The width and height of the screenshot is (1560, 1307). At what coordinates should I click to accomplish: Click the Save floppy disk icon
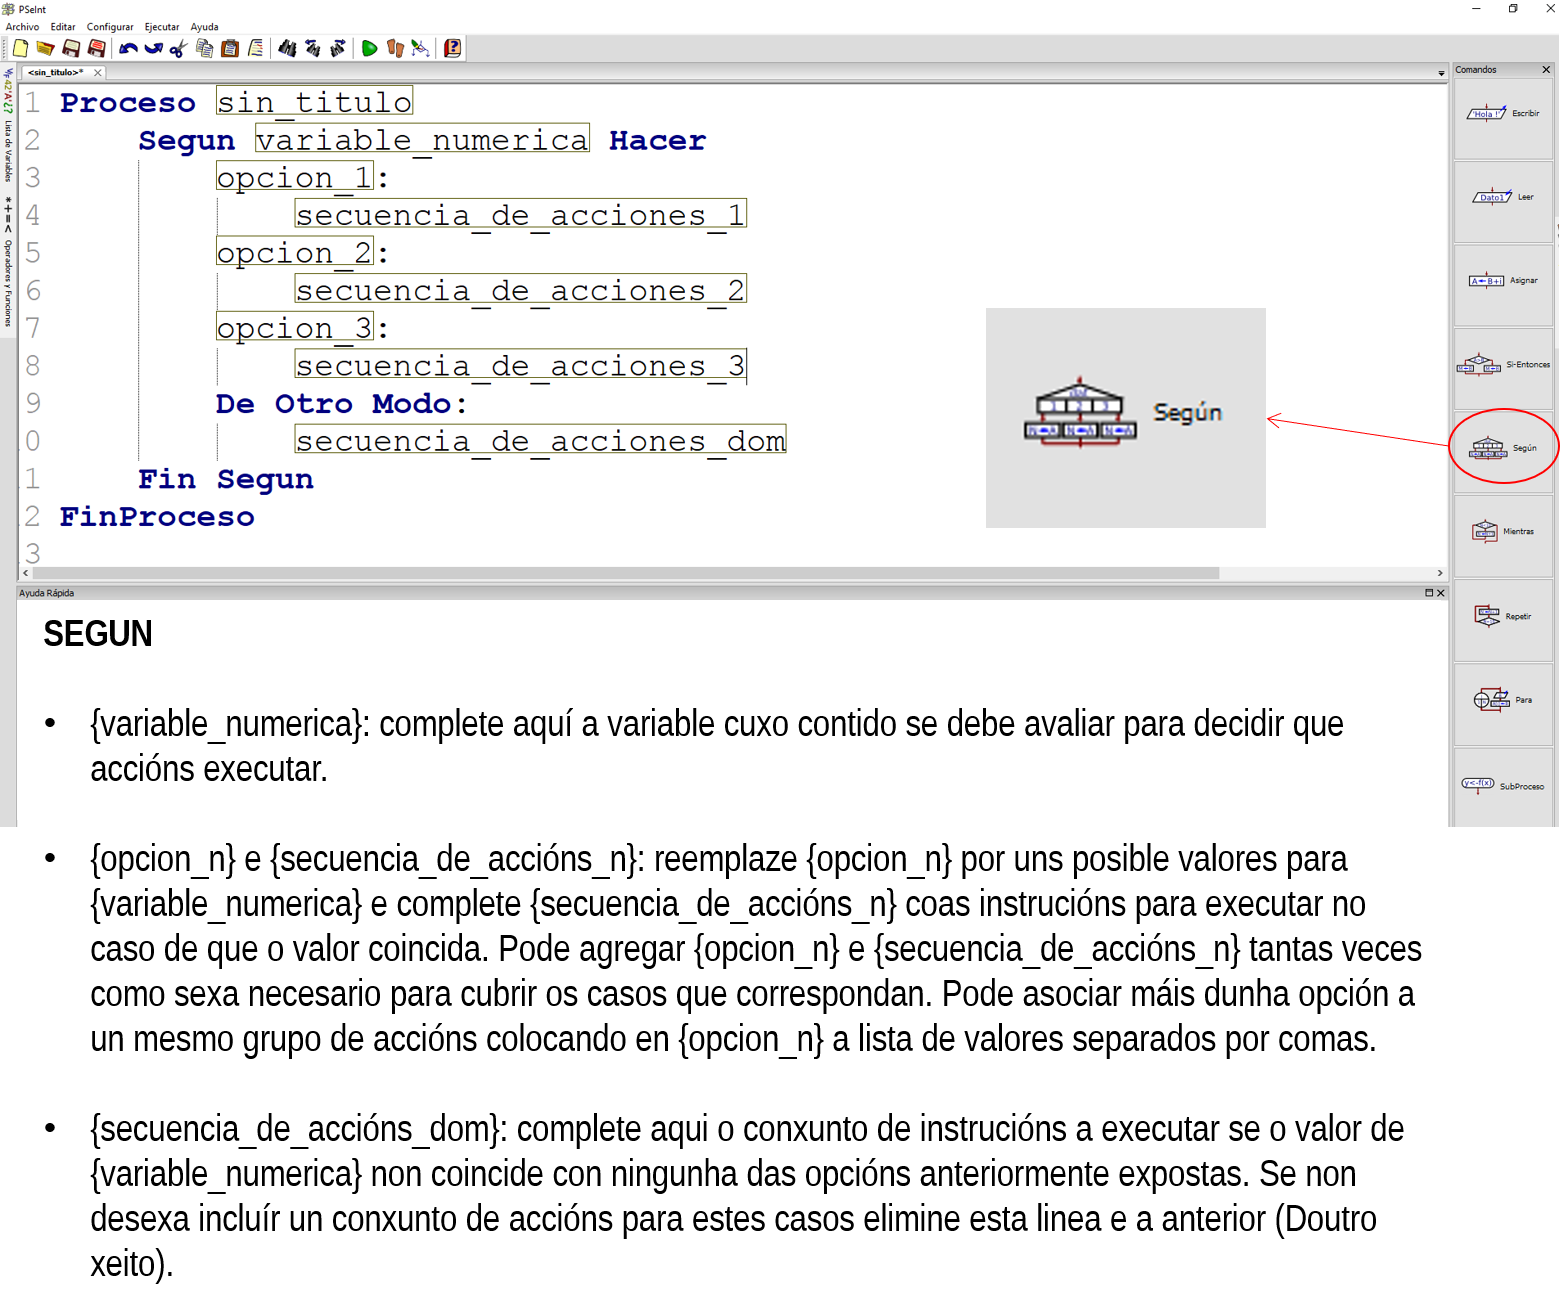[71, 48]
